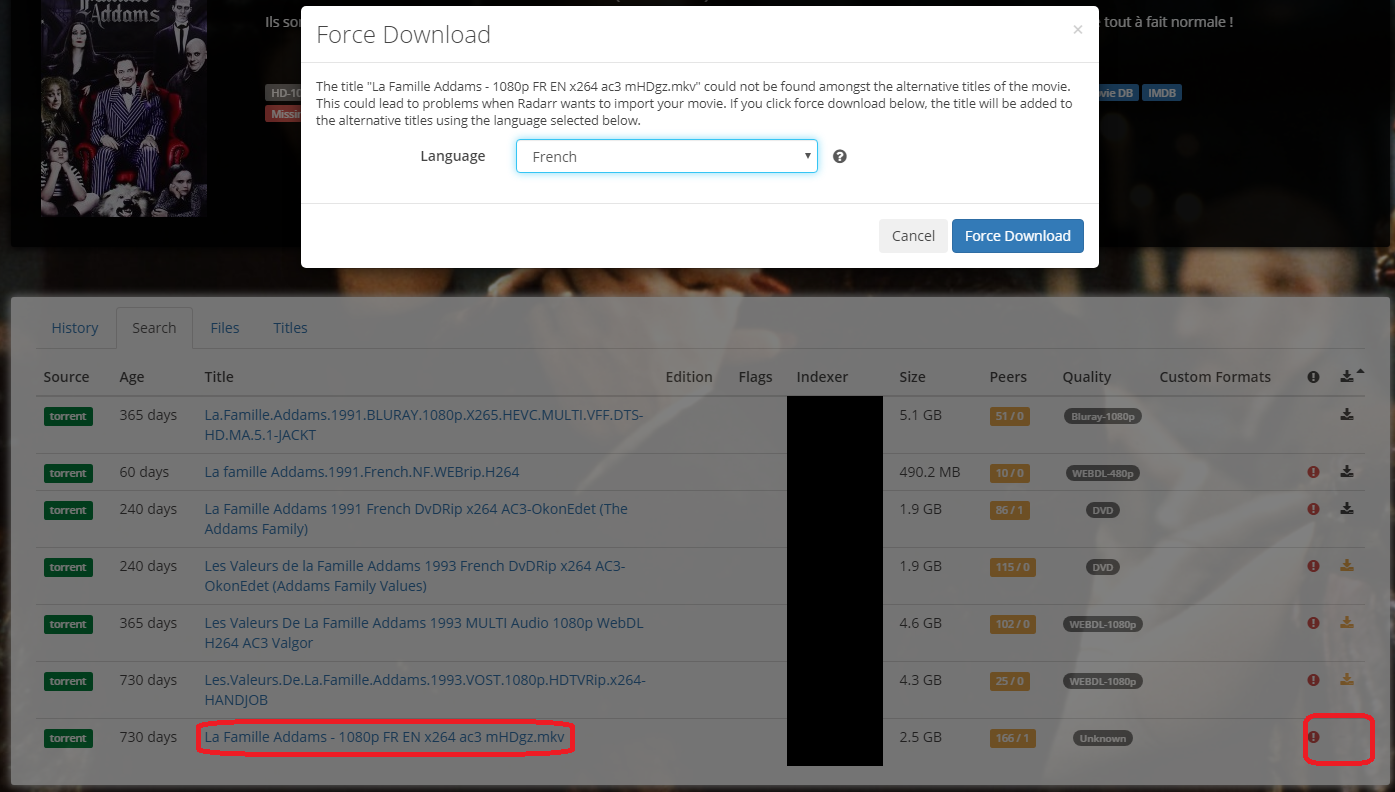
Task: Sort by the rejection warning column header icon
Action: 1314,377
